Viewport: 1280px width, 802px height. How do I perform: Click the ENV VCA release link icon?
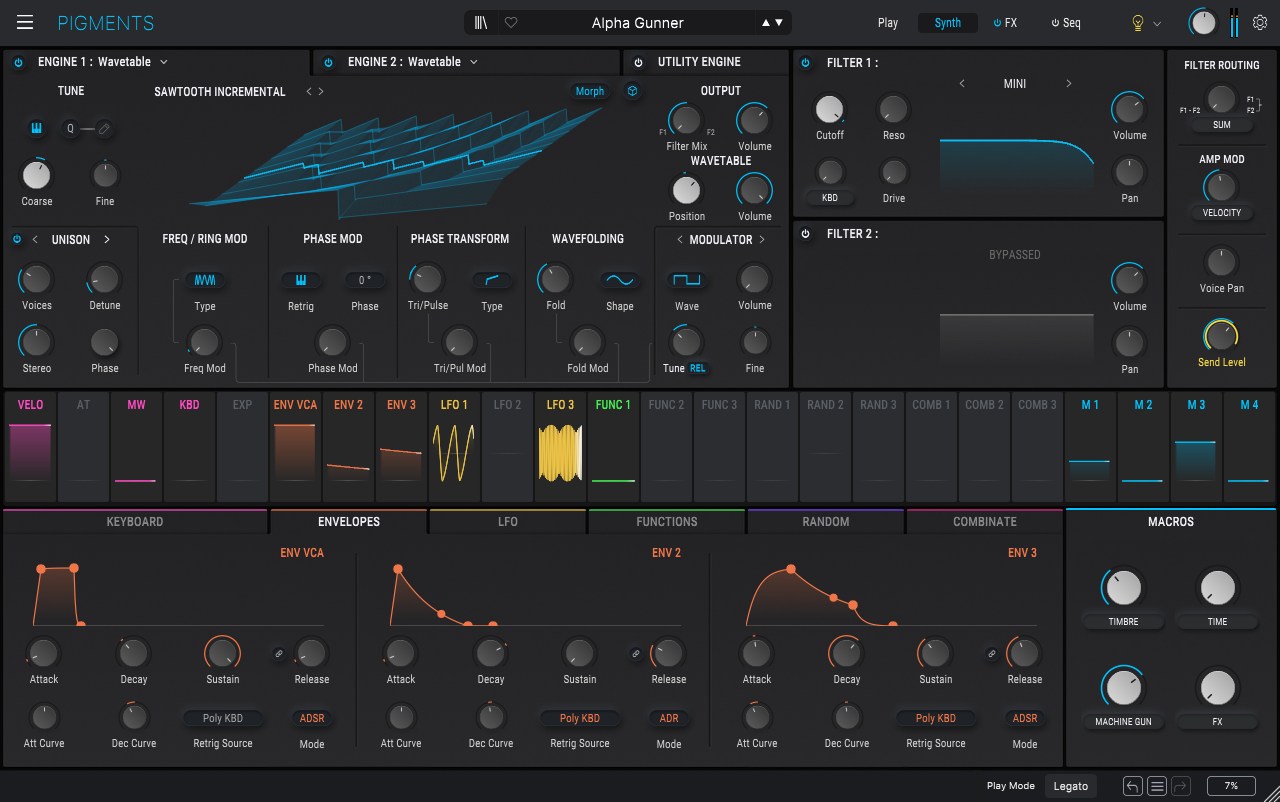[x=279, y=653]
